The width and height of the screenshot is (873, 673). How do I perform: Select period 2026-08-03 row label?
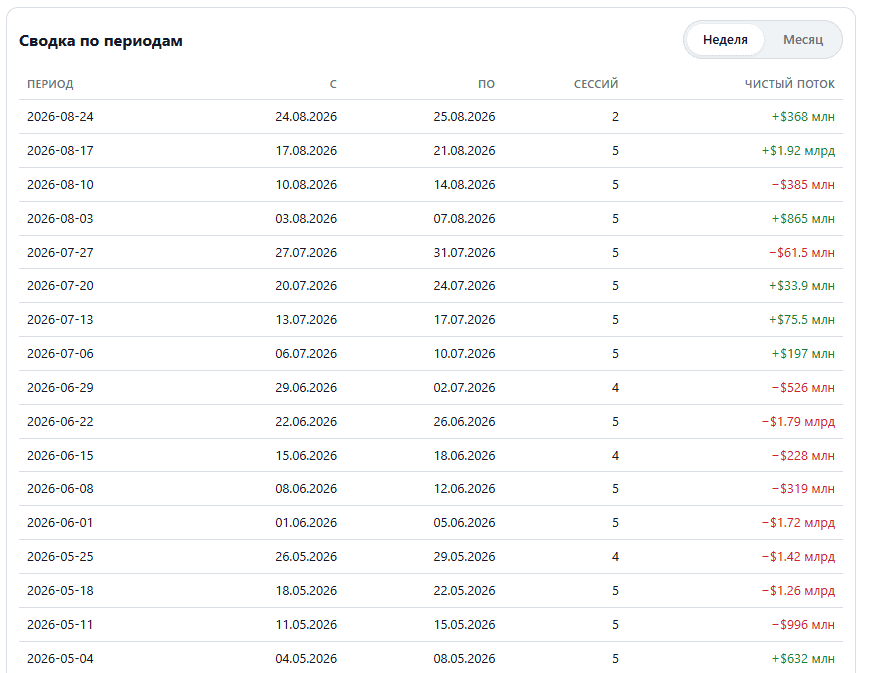click(x=60, y=219)
